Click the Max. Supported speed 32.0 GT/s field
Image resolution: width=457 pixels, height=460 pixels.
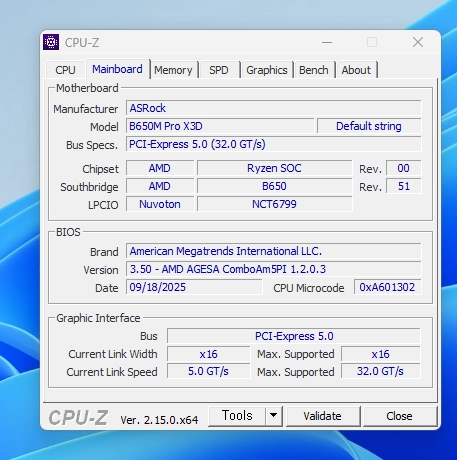pos(381,372)
